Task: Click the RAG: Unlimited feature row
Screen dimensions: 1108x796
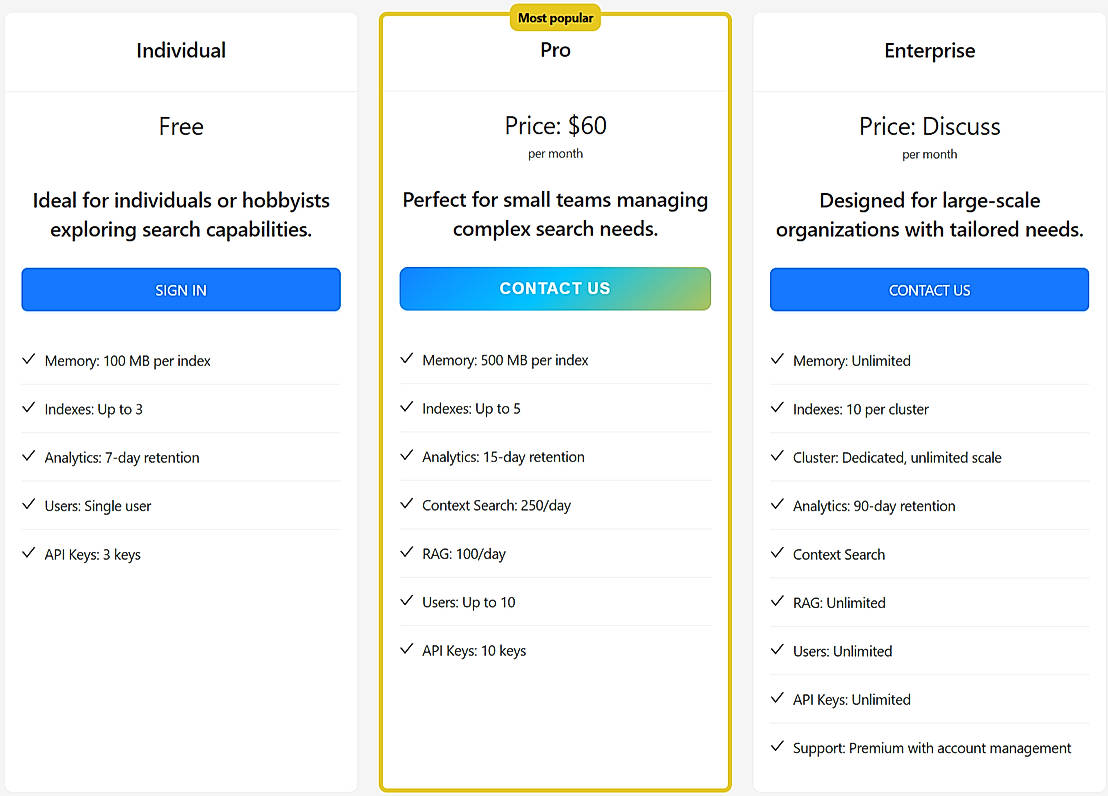Action: tap(839, 603)
